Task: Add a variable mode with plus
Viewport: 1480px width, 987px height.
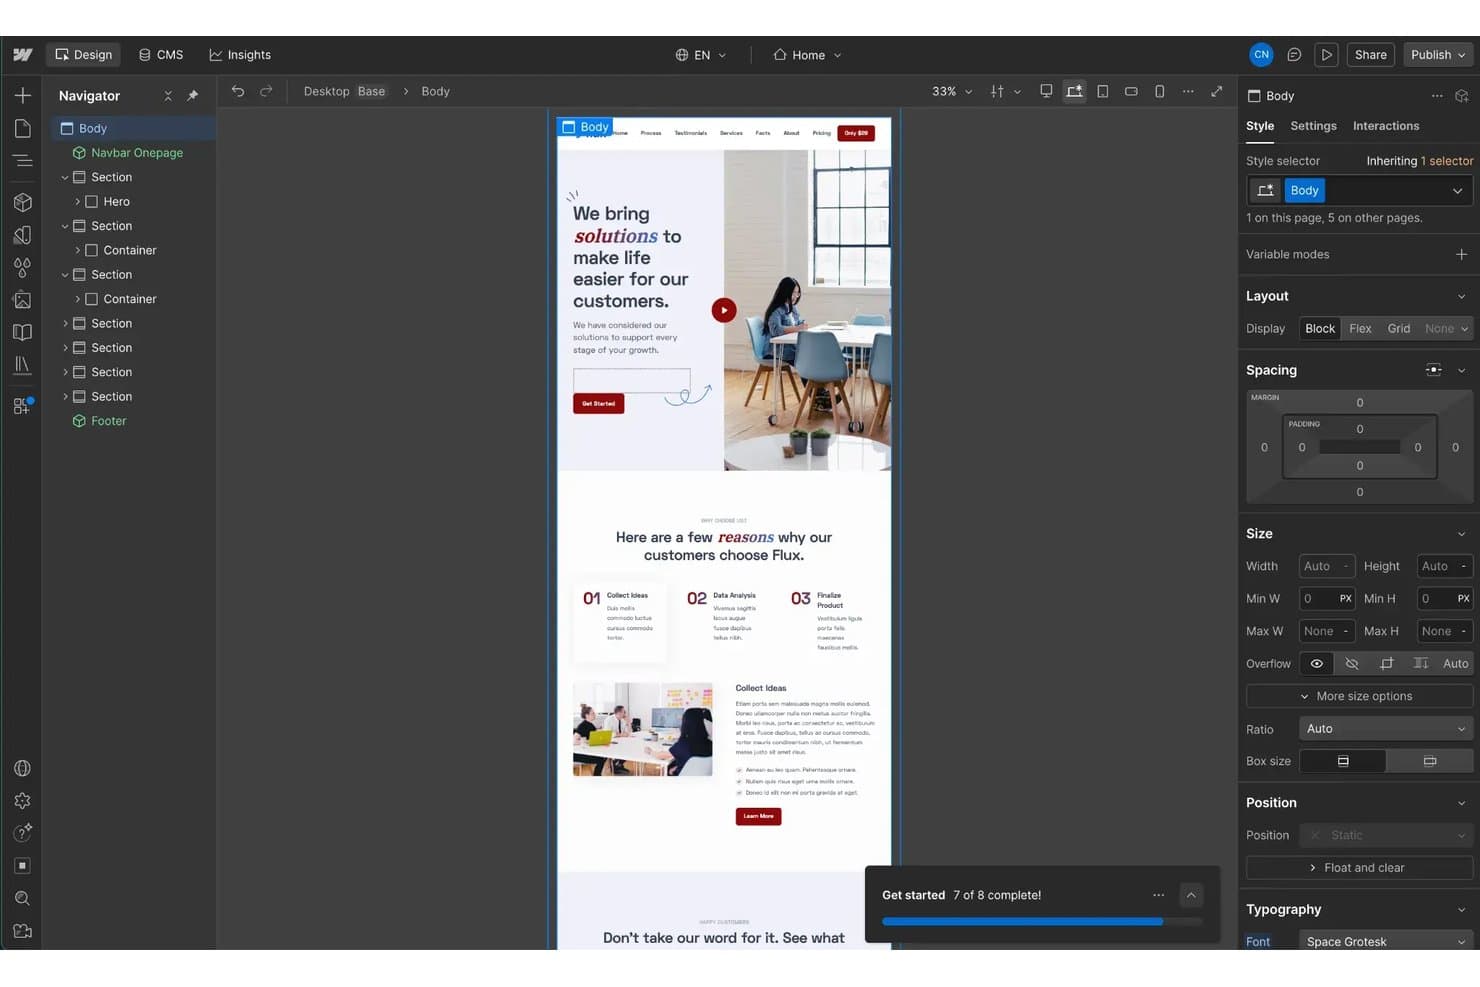Action: tap(1461, 255)
